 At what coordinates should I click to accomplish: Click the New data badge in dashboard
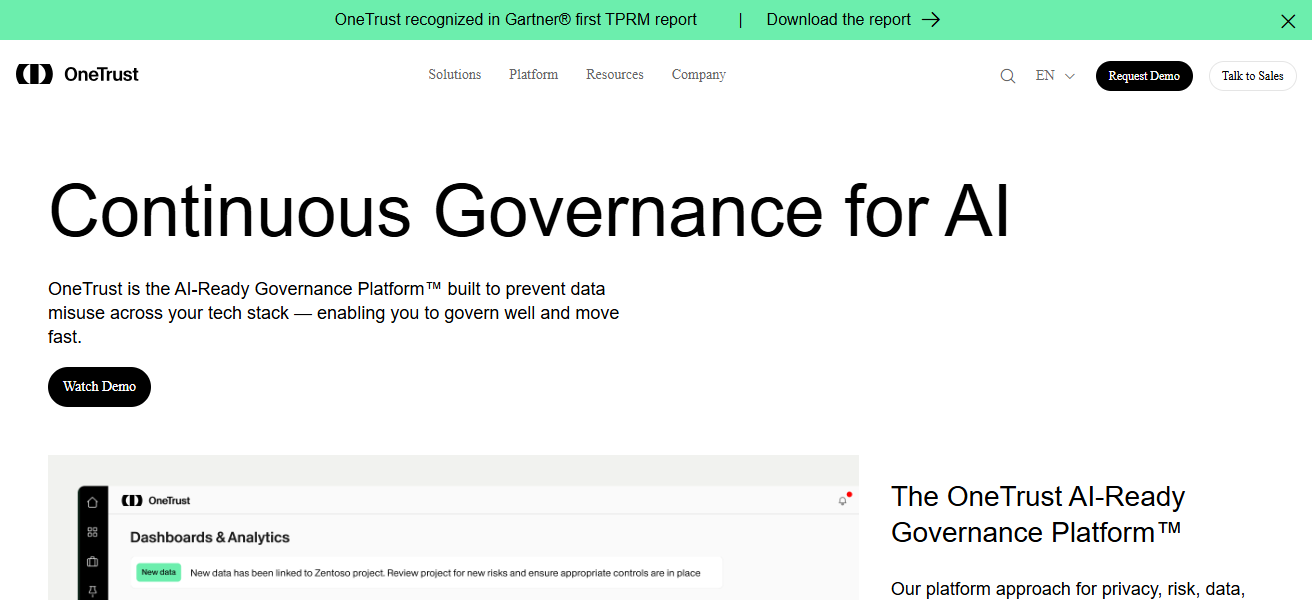click(x=158, y=573)
